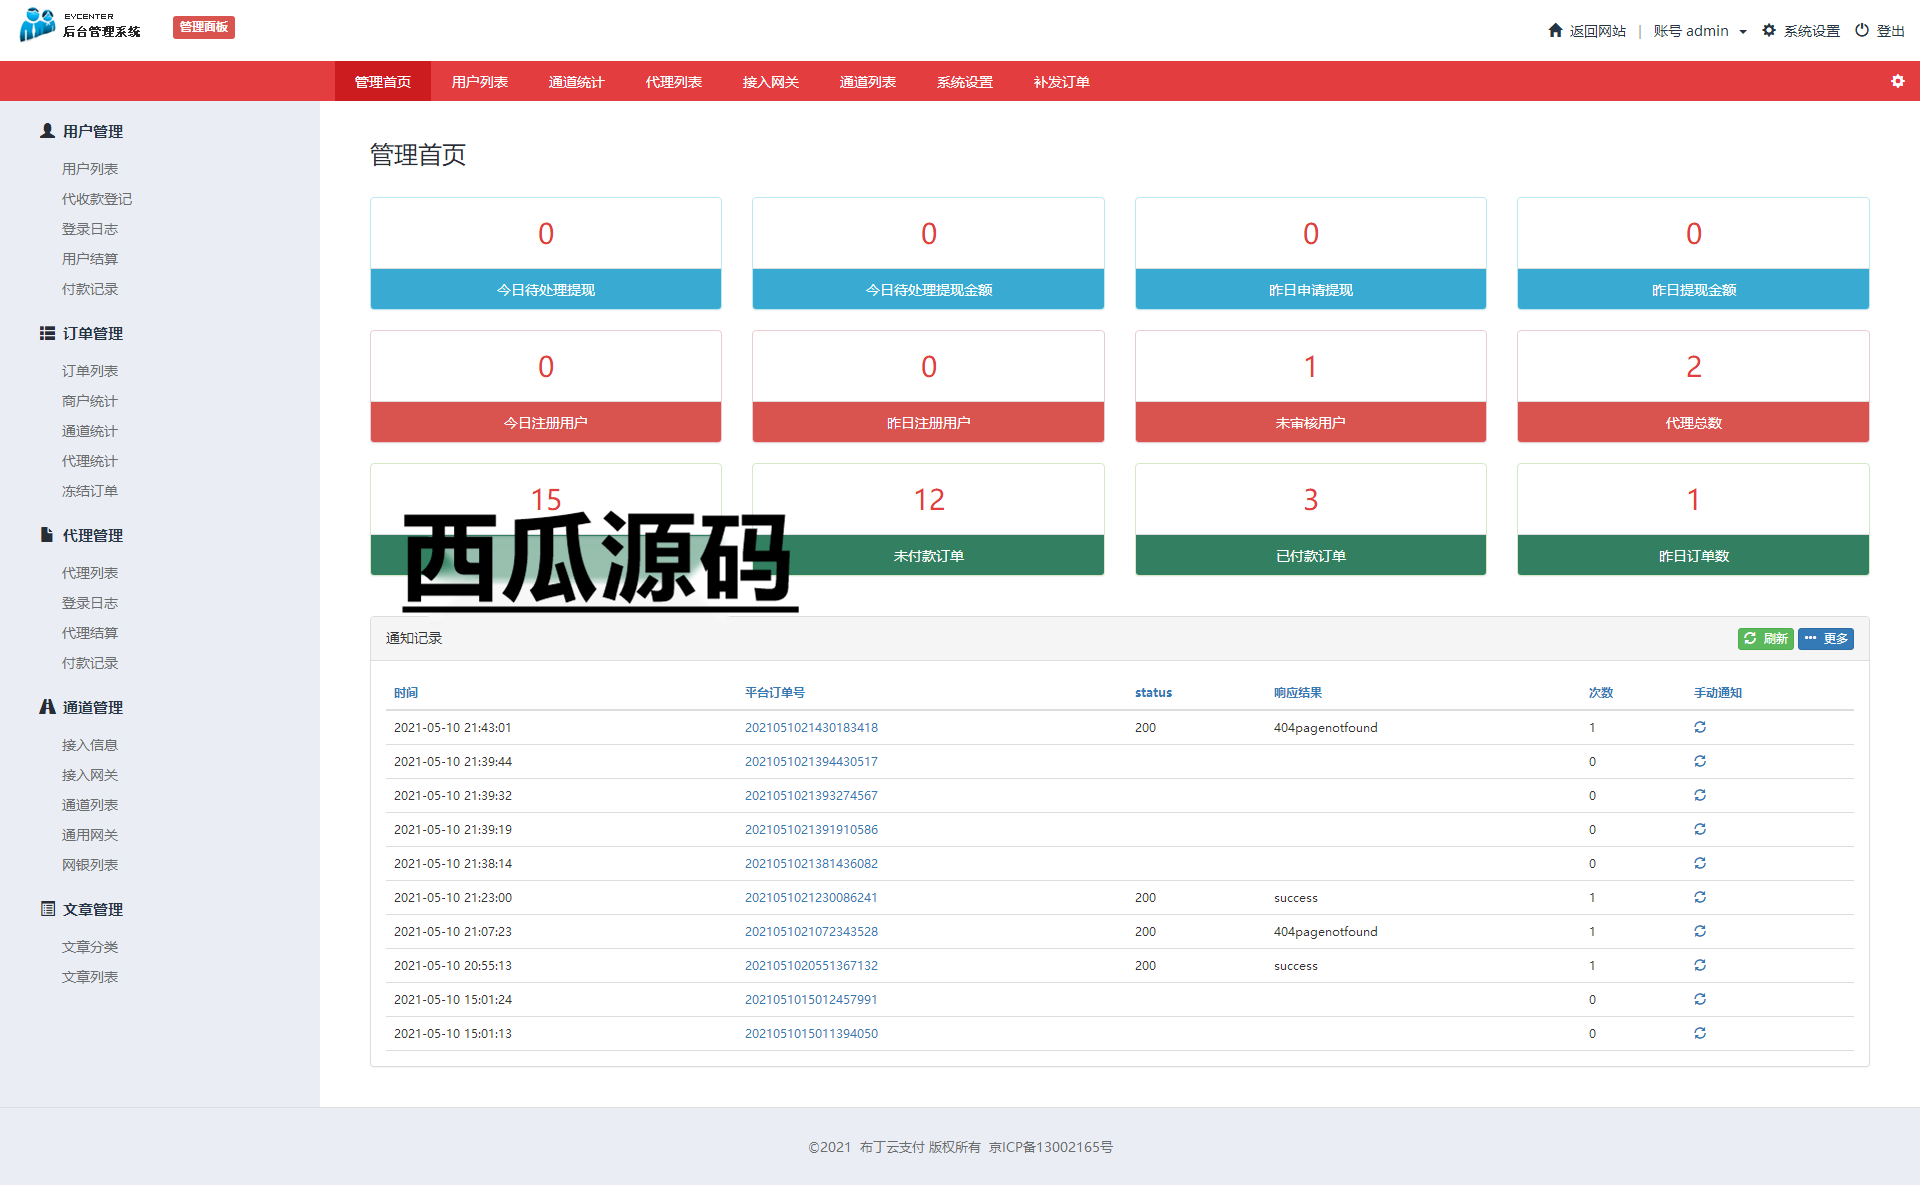This screenshot has height=1185, width=1920.
Task: Open 网银列表 in the sidebar
Action: coord(90,865)
